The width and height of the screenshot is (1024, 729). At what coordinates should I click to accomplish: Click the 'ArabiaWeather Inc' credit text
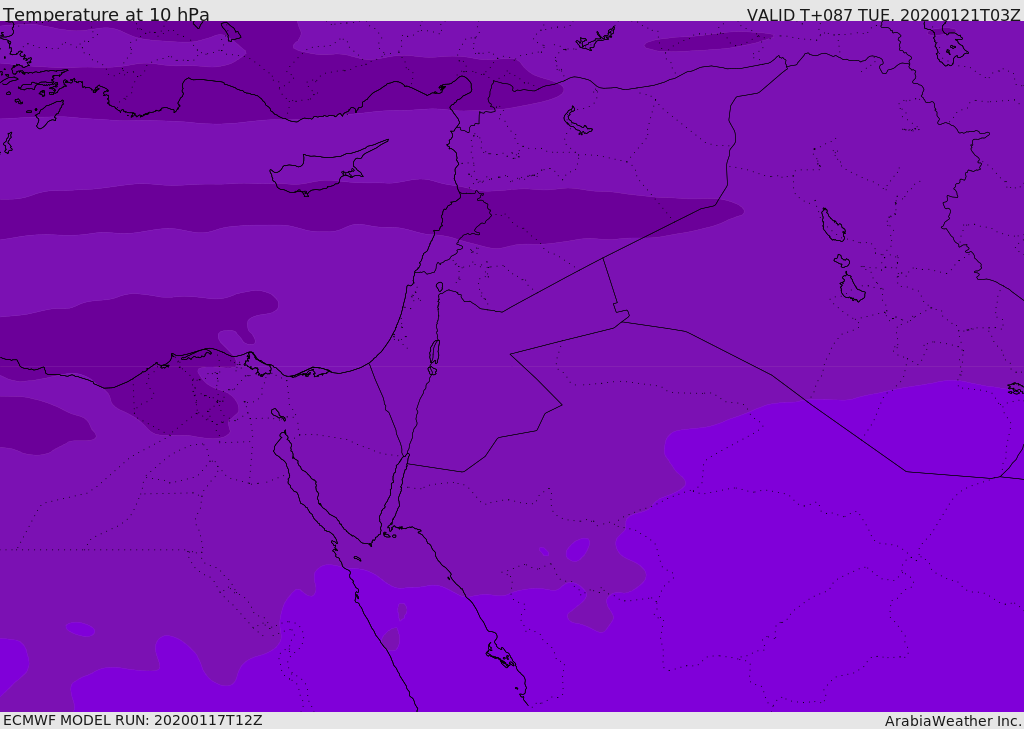click(x=952, y=721)
